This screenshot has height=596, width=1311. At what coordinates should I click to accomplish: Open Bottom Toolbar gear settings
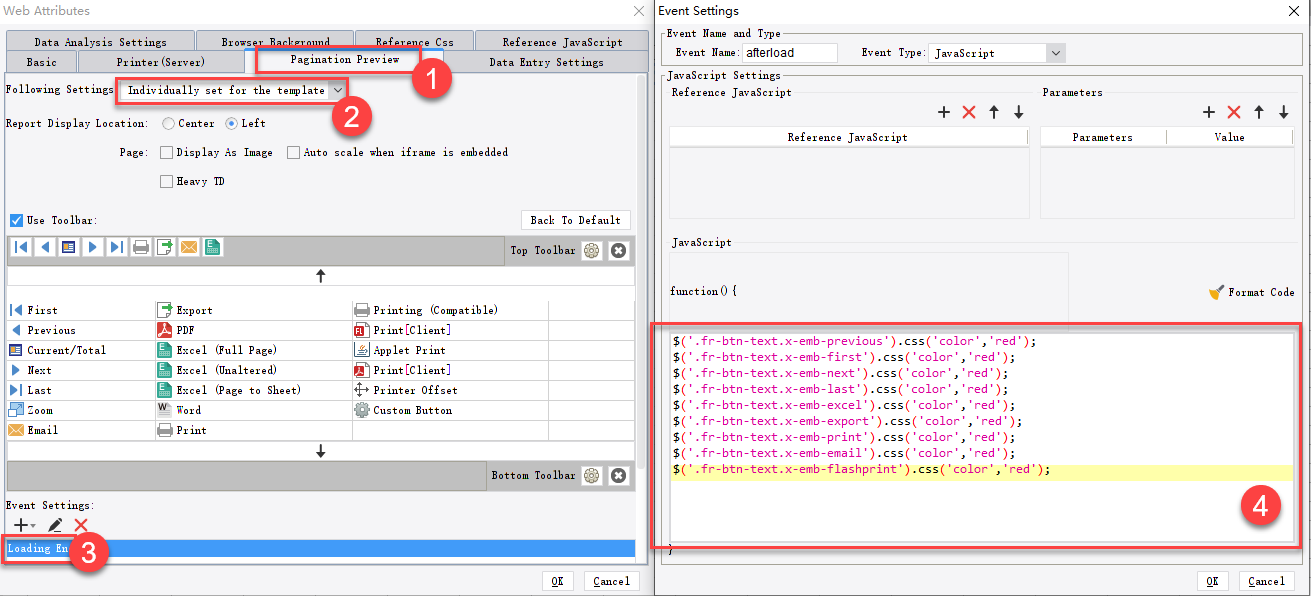coord(593,475)
